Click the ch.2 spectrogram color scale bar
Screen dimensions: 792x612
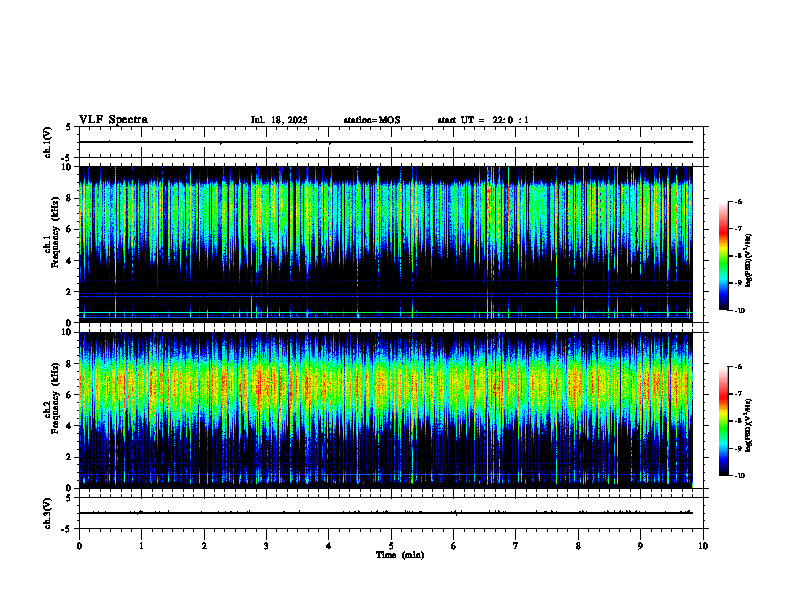[723, 421]
